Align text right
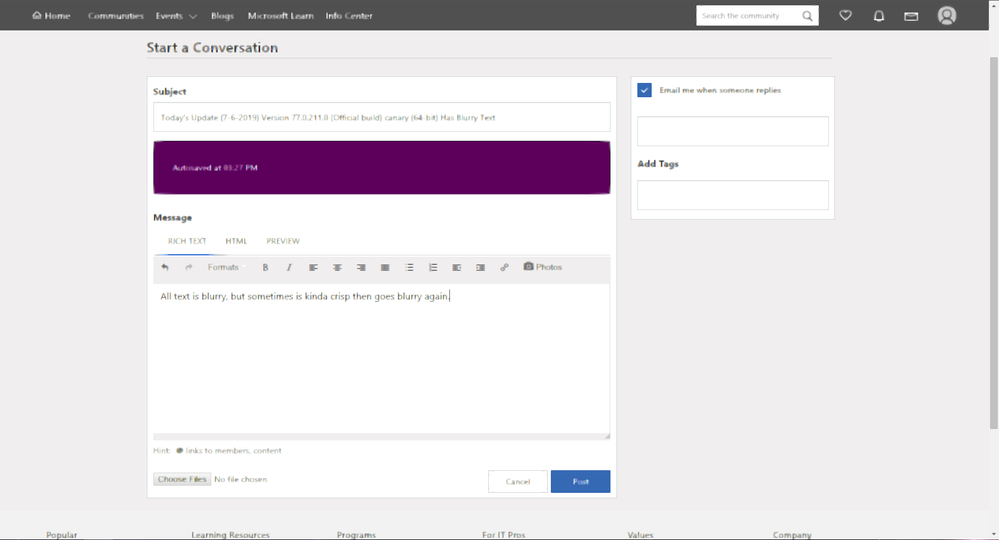999x540 pixels. (361, 267)
